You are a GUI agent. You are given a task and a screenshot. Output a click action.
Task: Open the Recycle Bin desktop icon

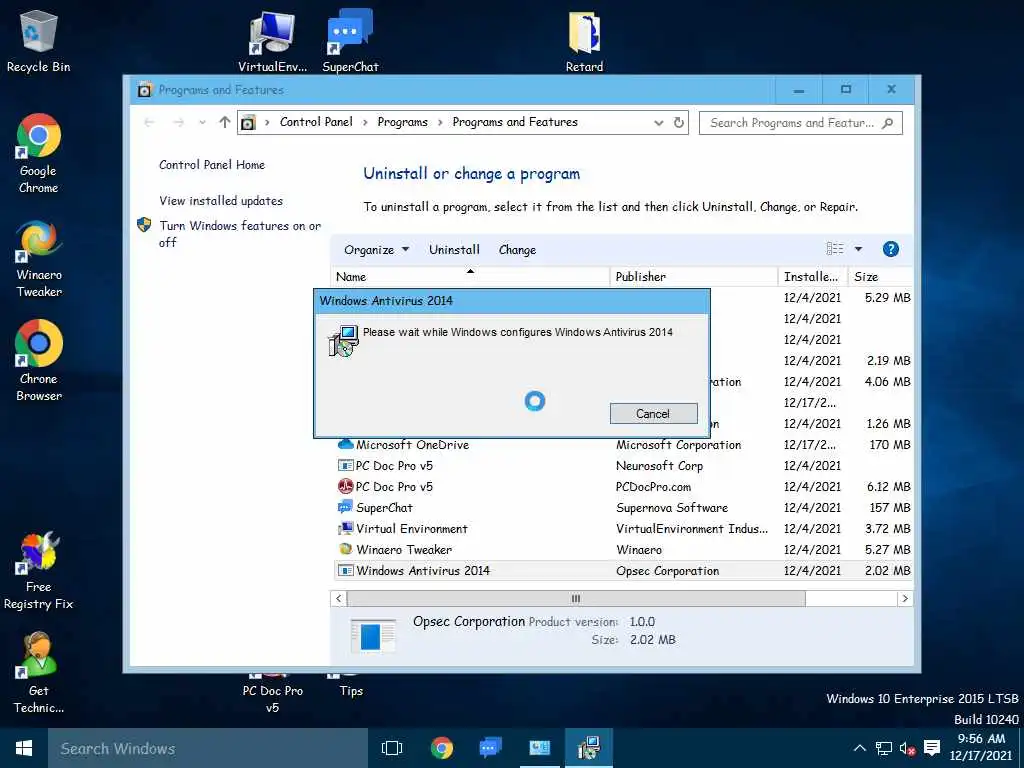tap(39, 41)
